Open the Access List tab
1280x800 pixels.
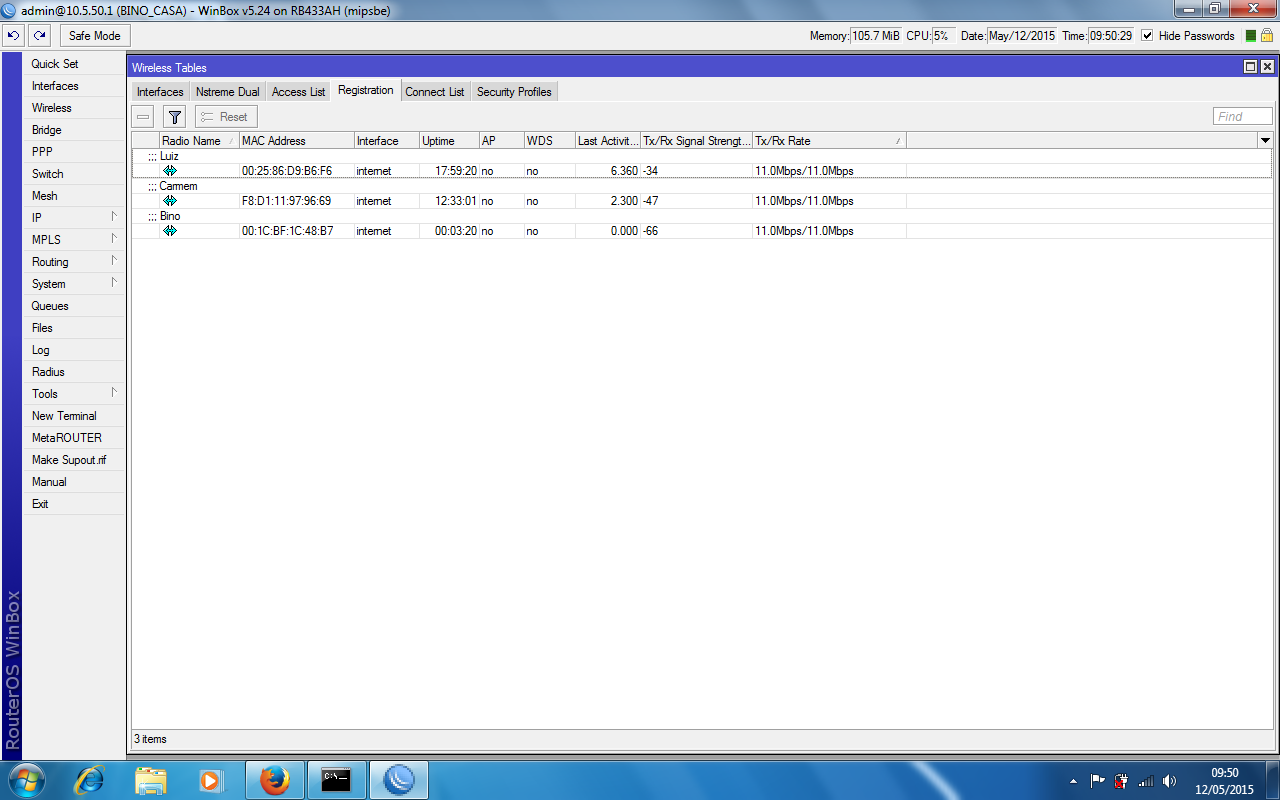298,92
